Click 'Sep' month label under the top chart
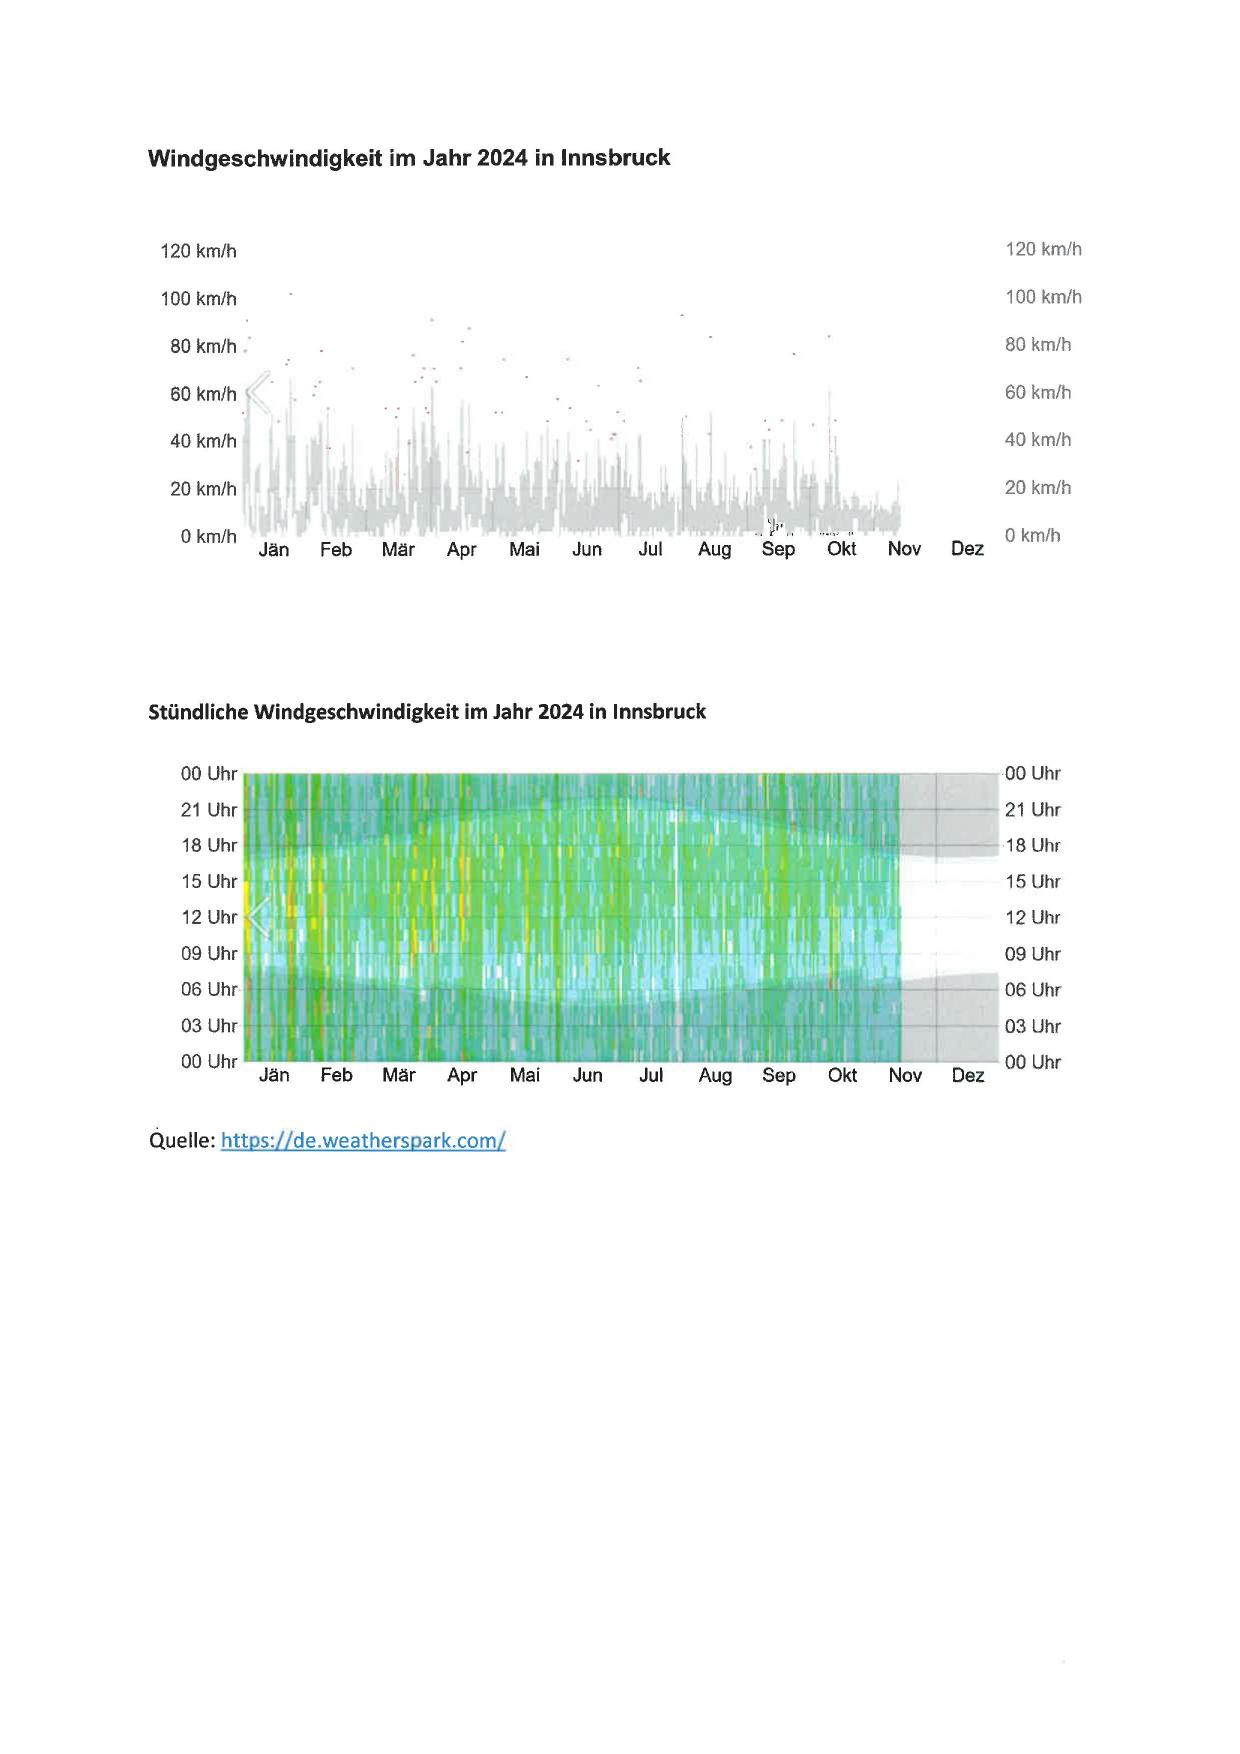1240x1754 pixels. point(778,548)
